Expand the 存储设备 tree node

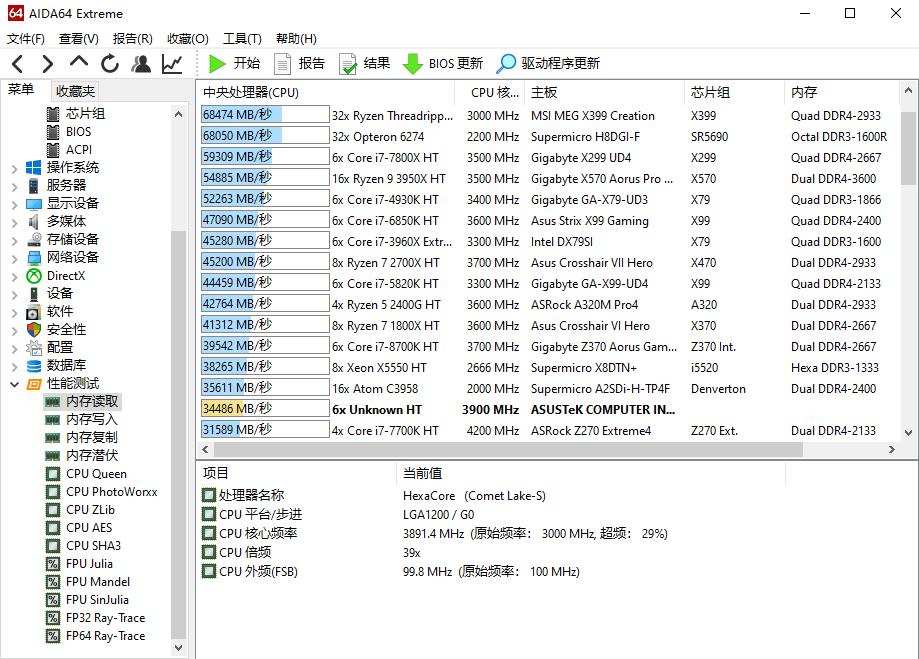click(14, 240)
